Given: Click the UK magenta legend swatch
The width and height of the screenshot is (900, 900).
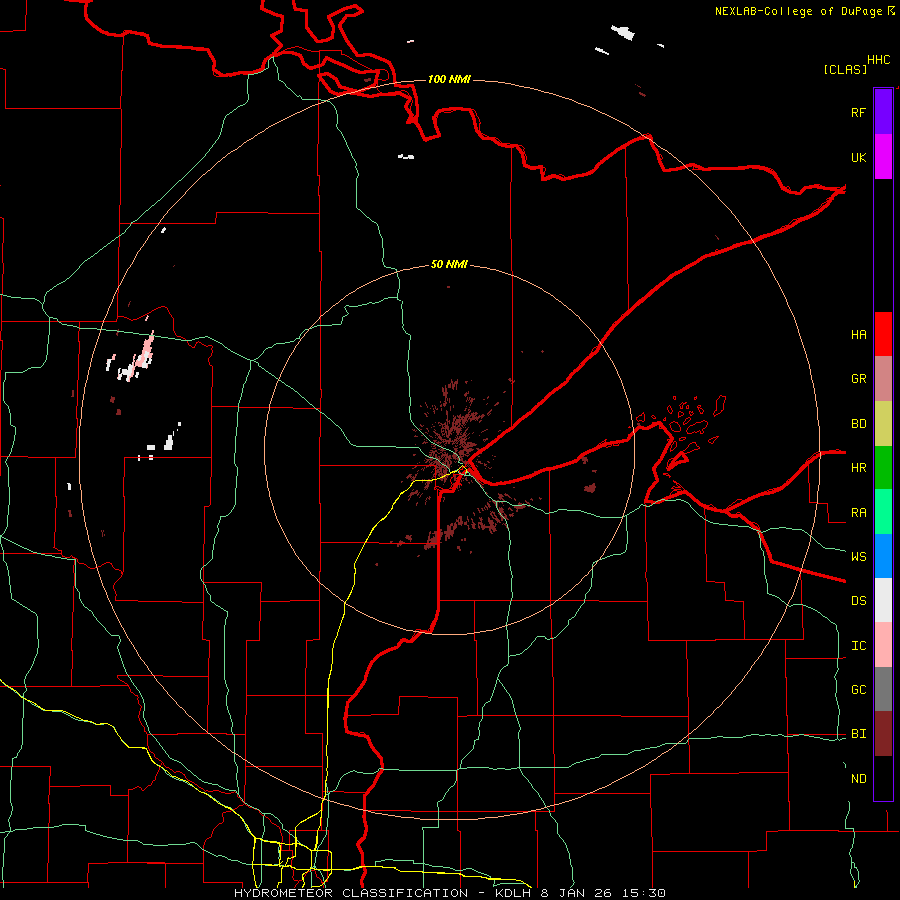Looking at the screenshot, I should [x=883, y=157].
